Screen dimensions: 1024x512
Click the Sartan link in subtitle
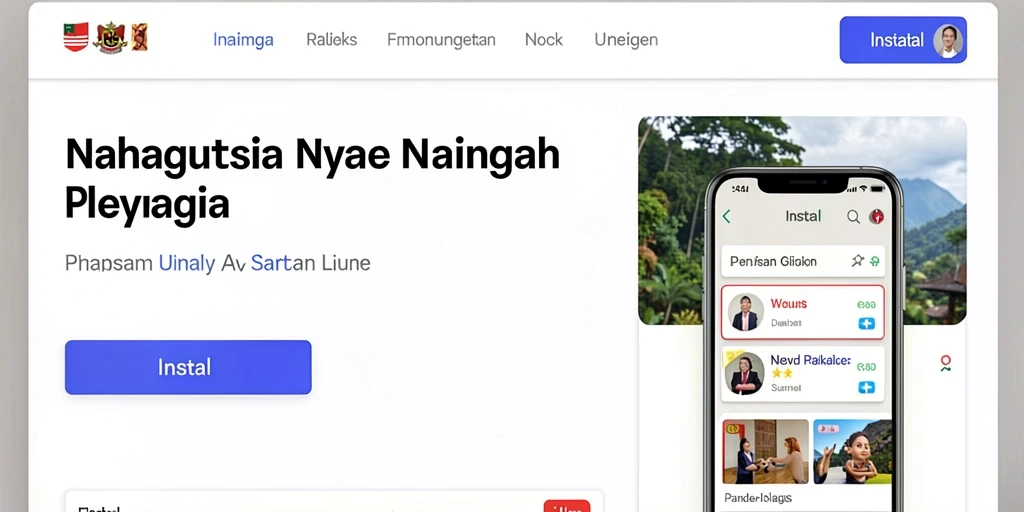pos(283,263)
